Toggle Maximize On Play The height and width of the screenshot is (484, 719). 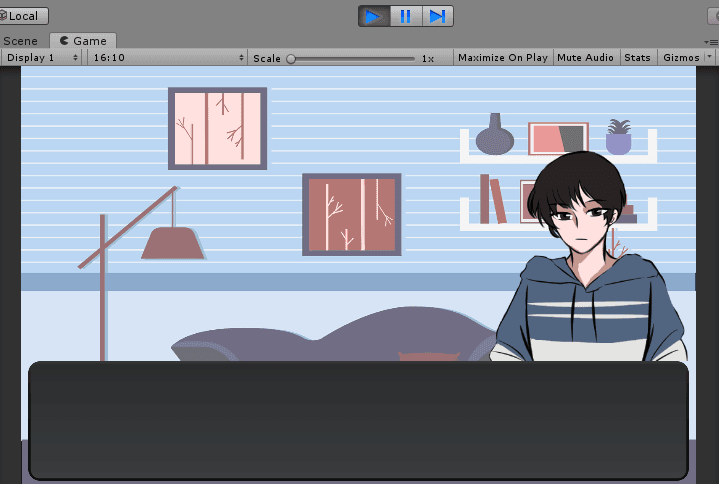pos(503,58)
